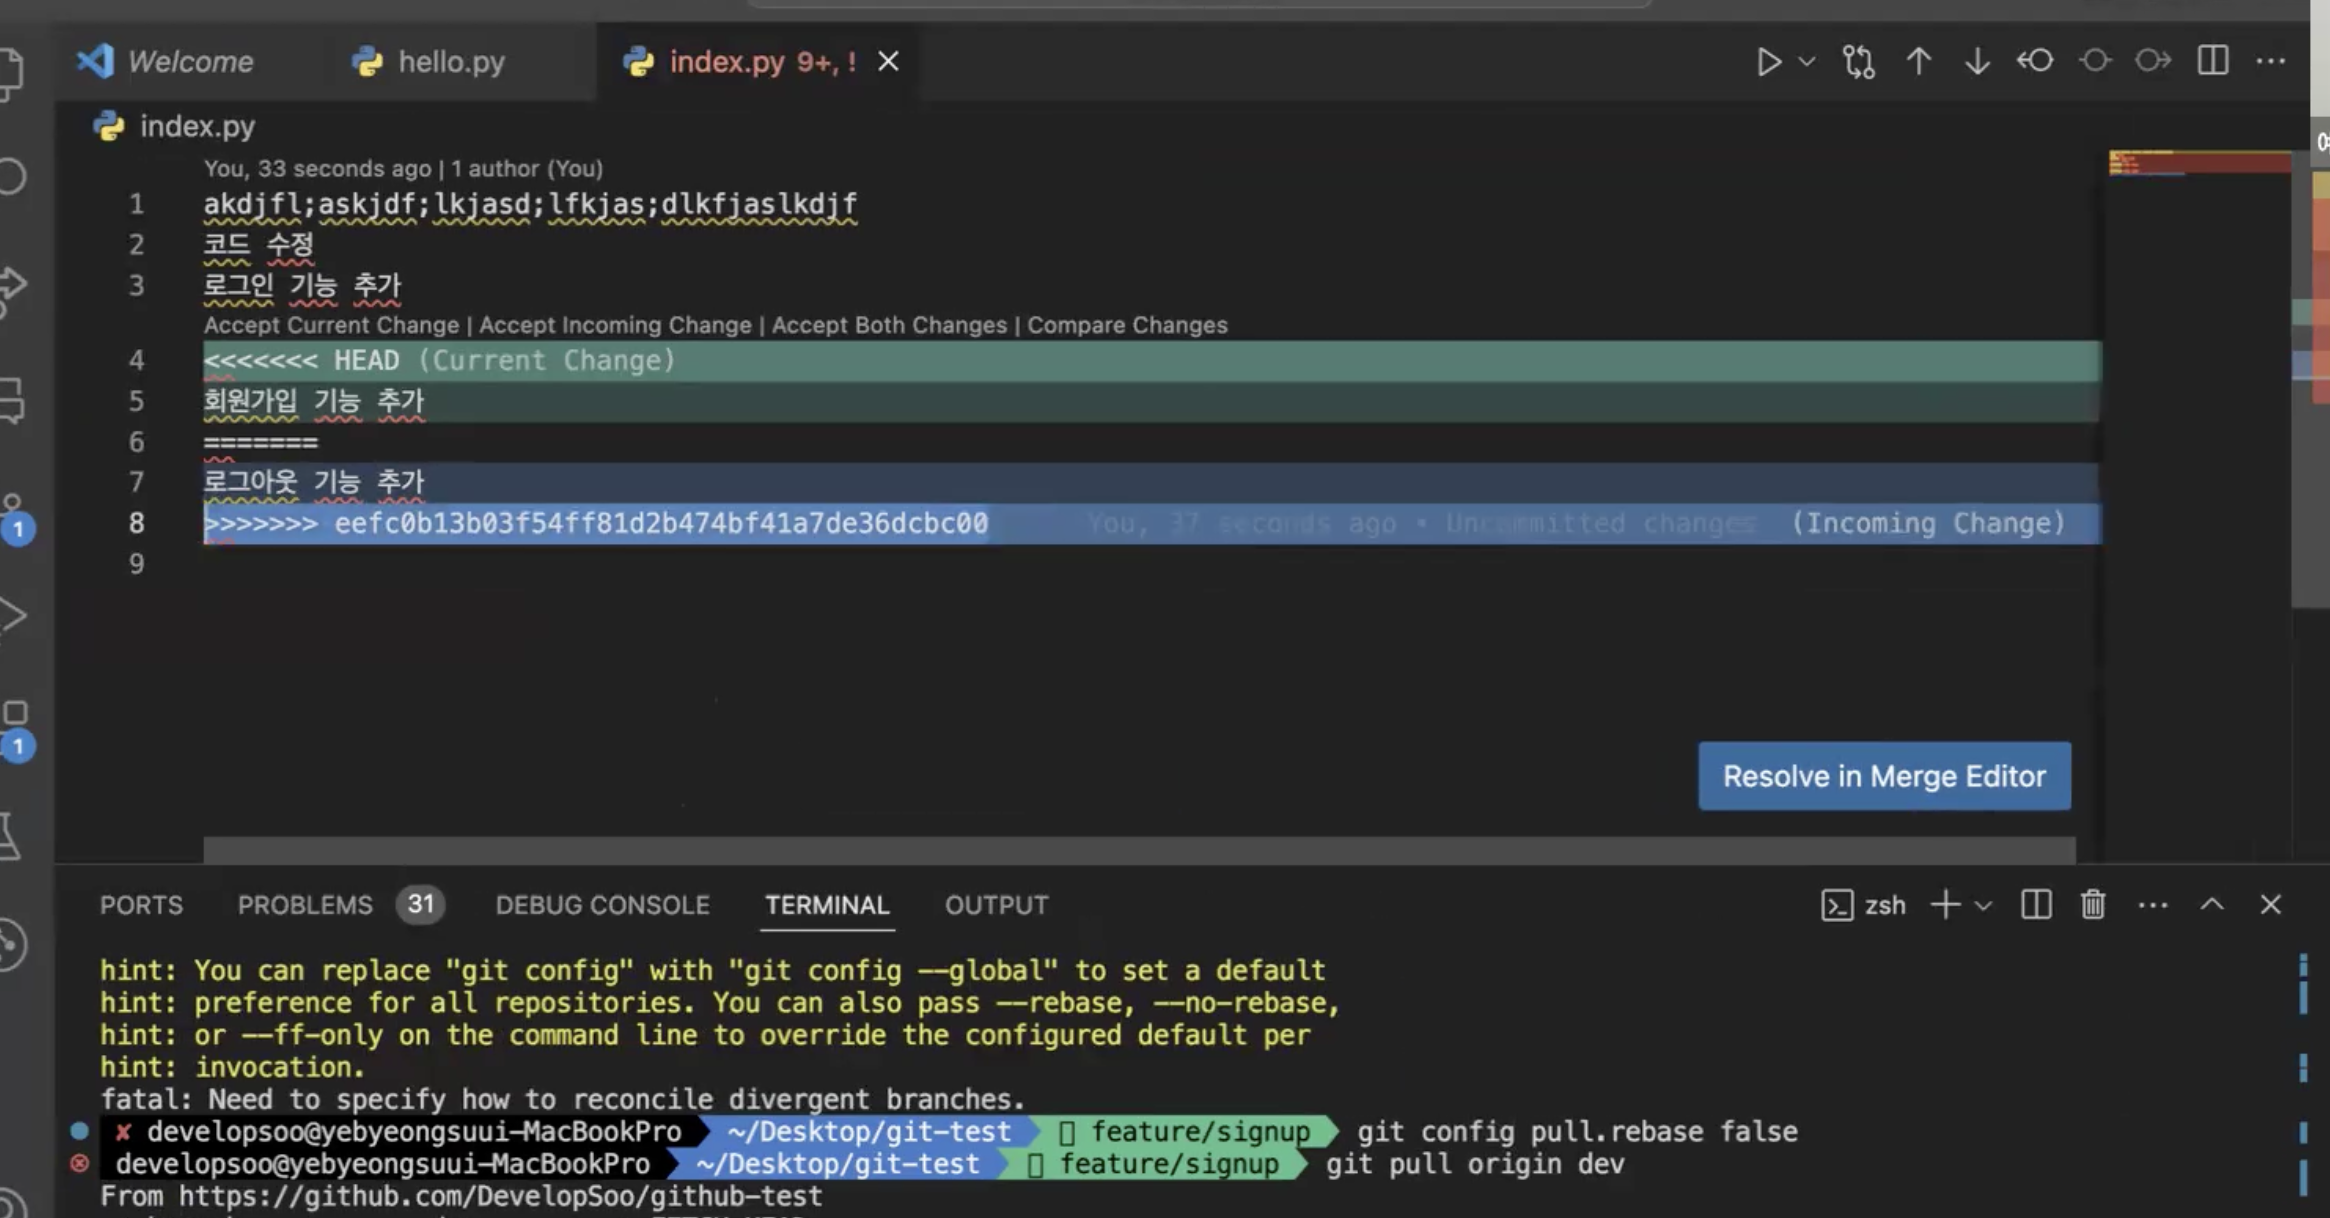Expand the new terminal profile dropdown
2330x1218 pixels.
pos(1984,906)
